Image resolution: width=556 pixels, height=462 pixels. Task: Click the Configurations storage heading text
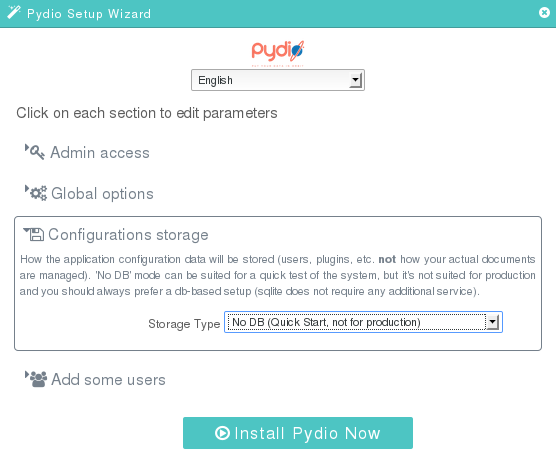(x=128, y=235)
